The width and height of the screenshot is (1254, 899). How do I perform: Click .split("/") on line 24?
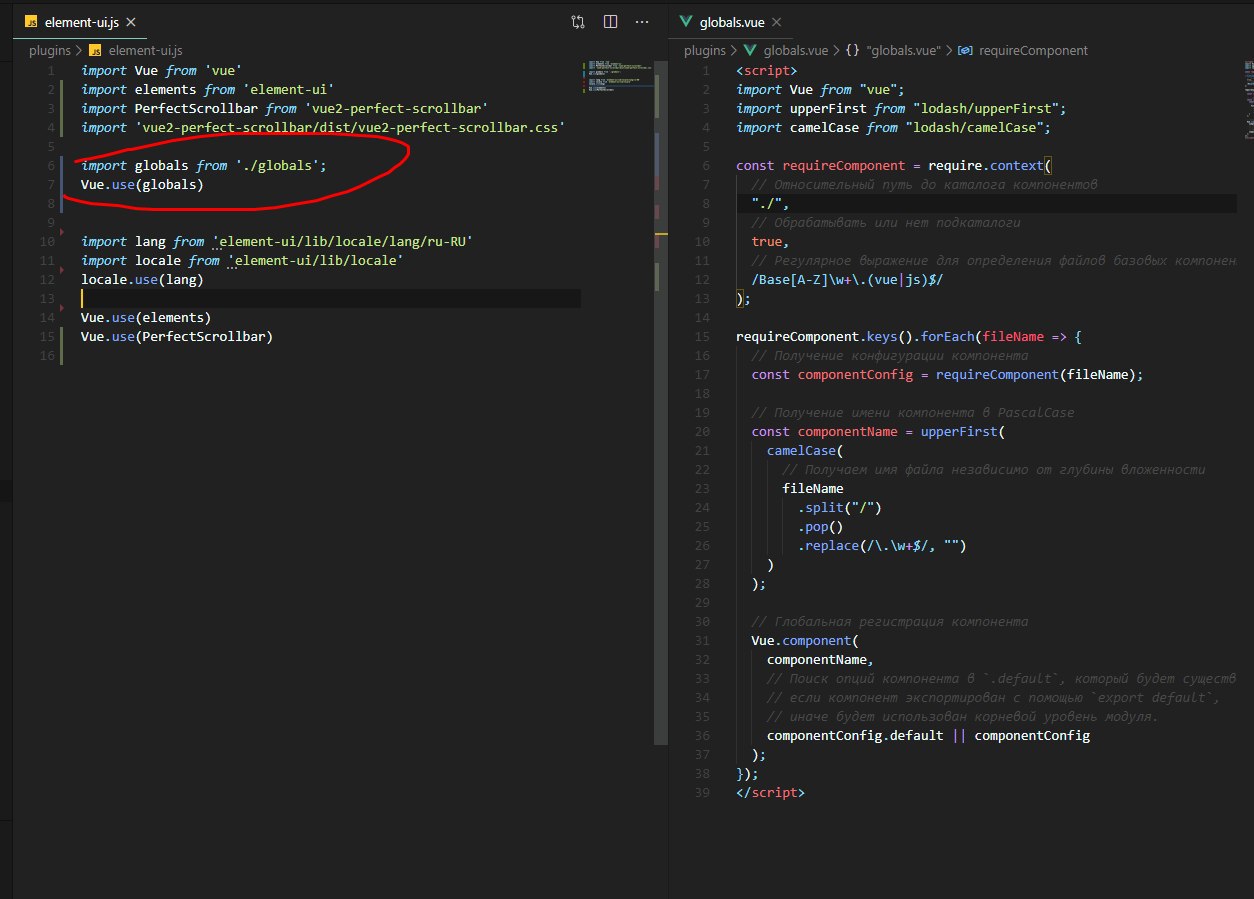(x=839, y=507)
